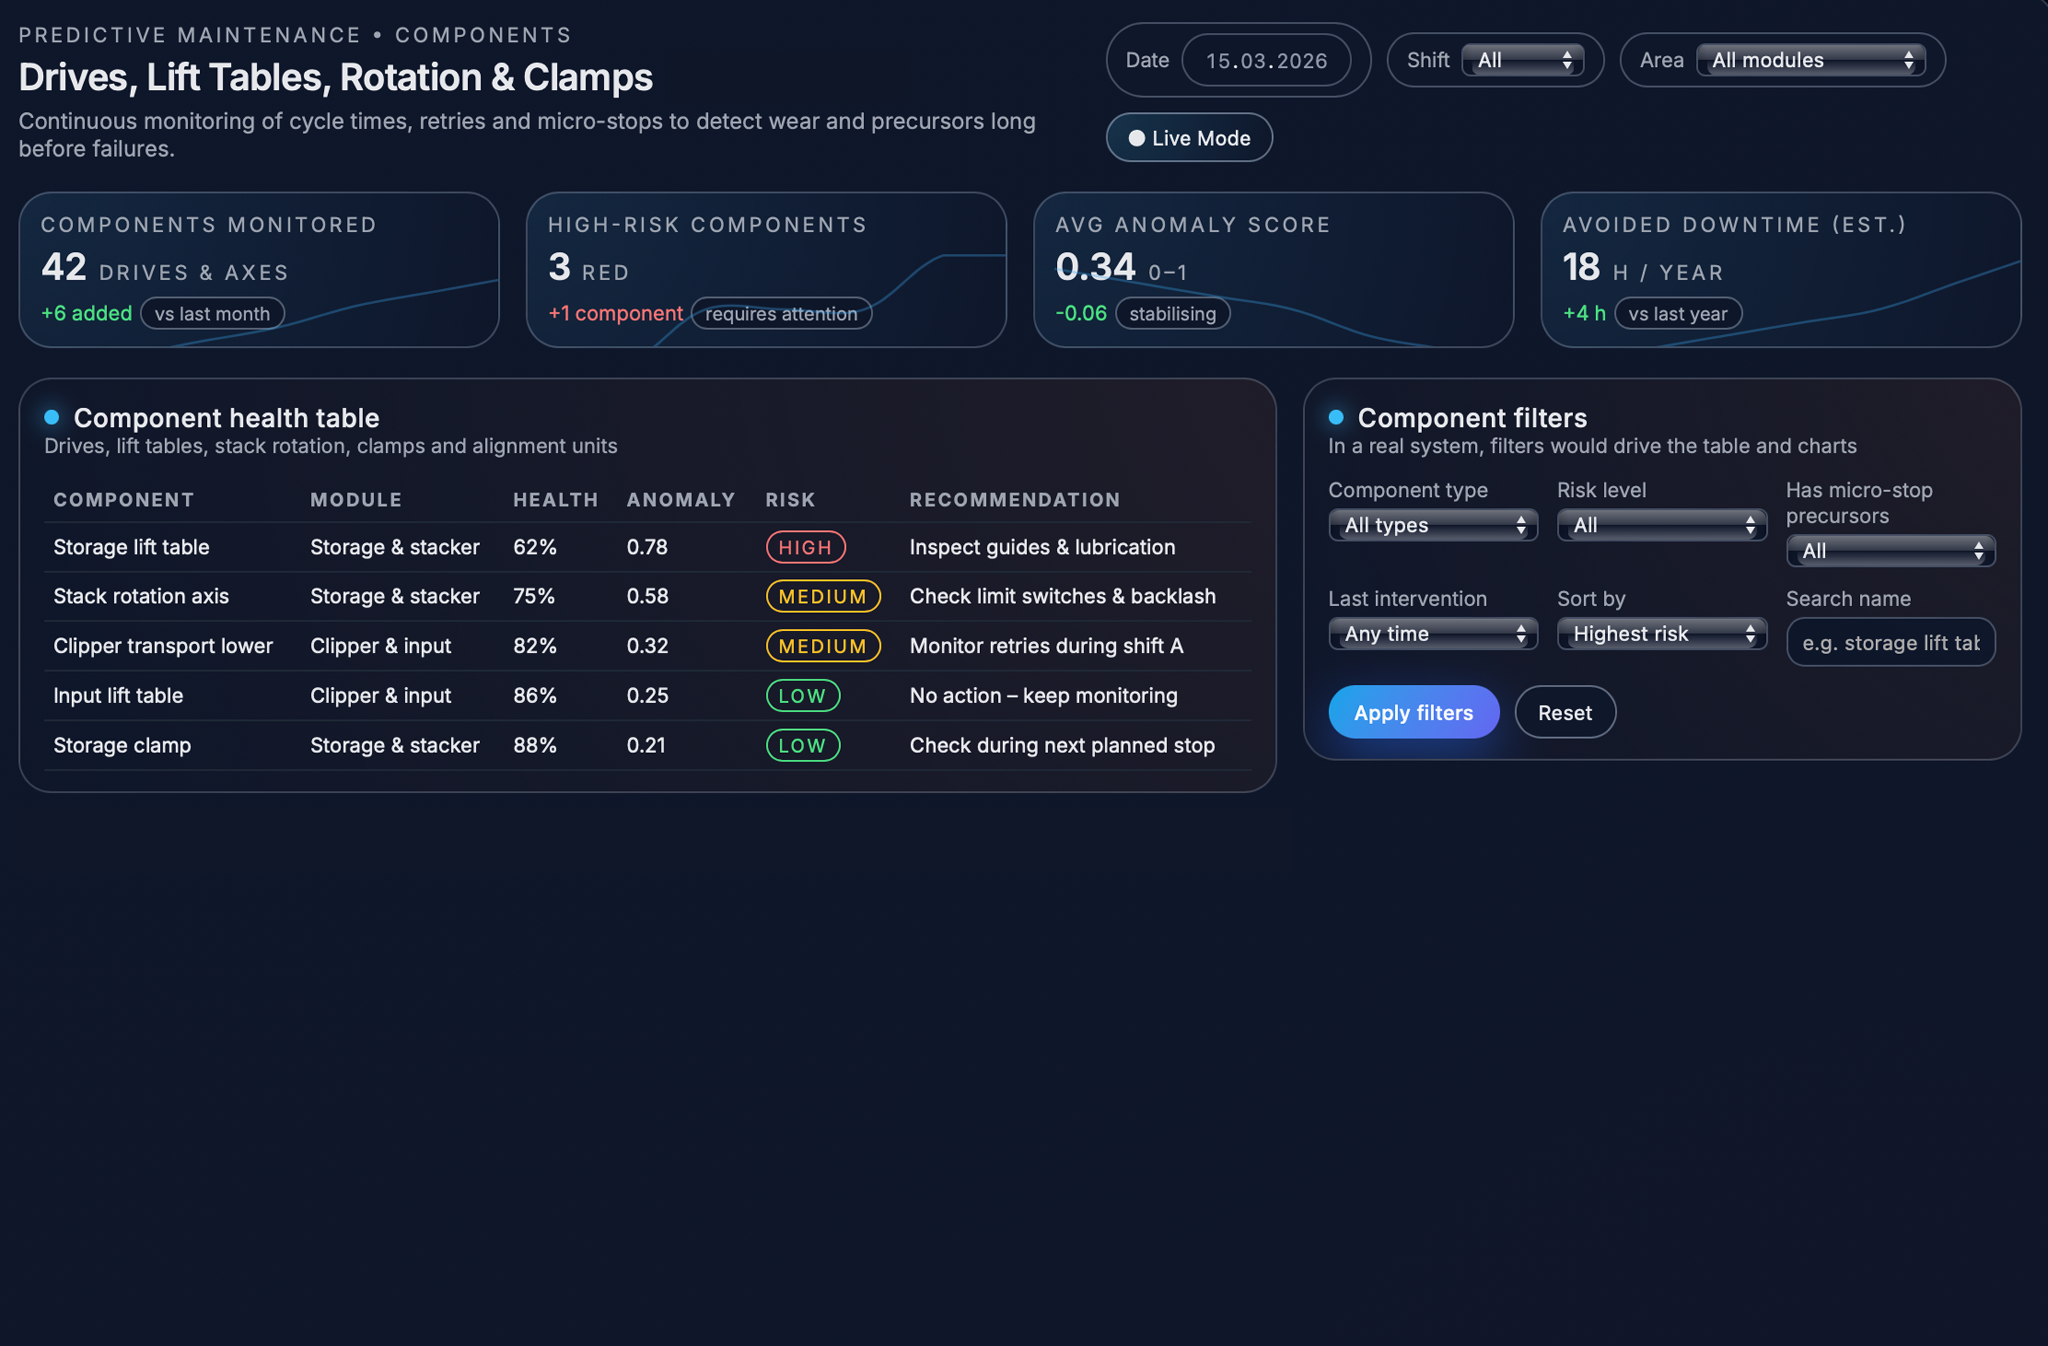Viewport: 2048px width, 1346px height.
Task: Expand the Component type dropdown
Action: tap(1432, 525)
